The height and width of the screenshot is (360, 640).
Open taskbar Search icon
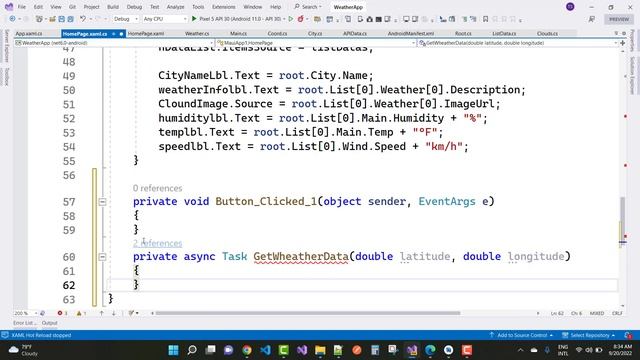click(192, 350)
